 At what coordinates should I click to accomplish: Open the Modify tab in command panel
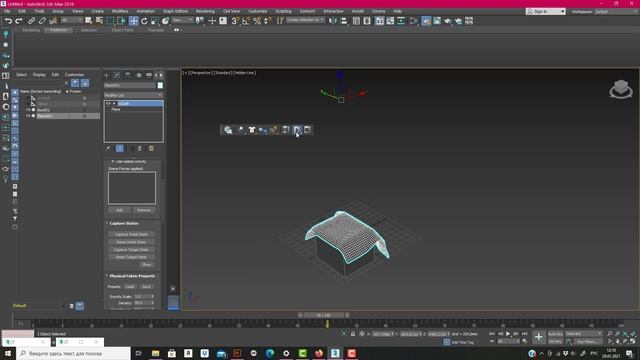(x=117, y=75)
